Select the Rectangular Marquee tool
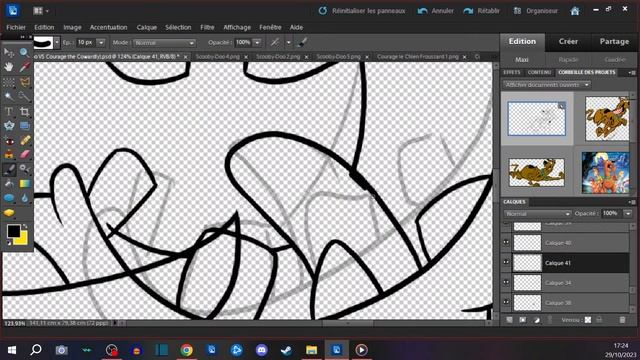The width and height of the screenshot is (640, 360). 9,82
